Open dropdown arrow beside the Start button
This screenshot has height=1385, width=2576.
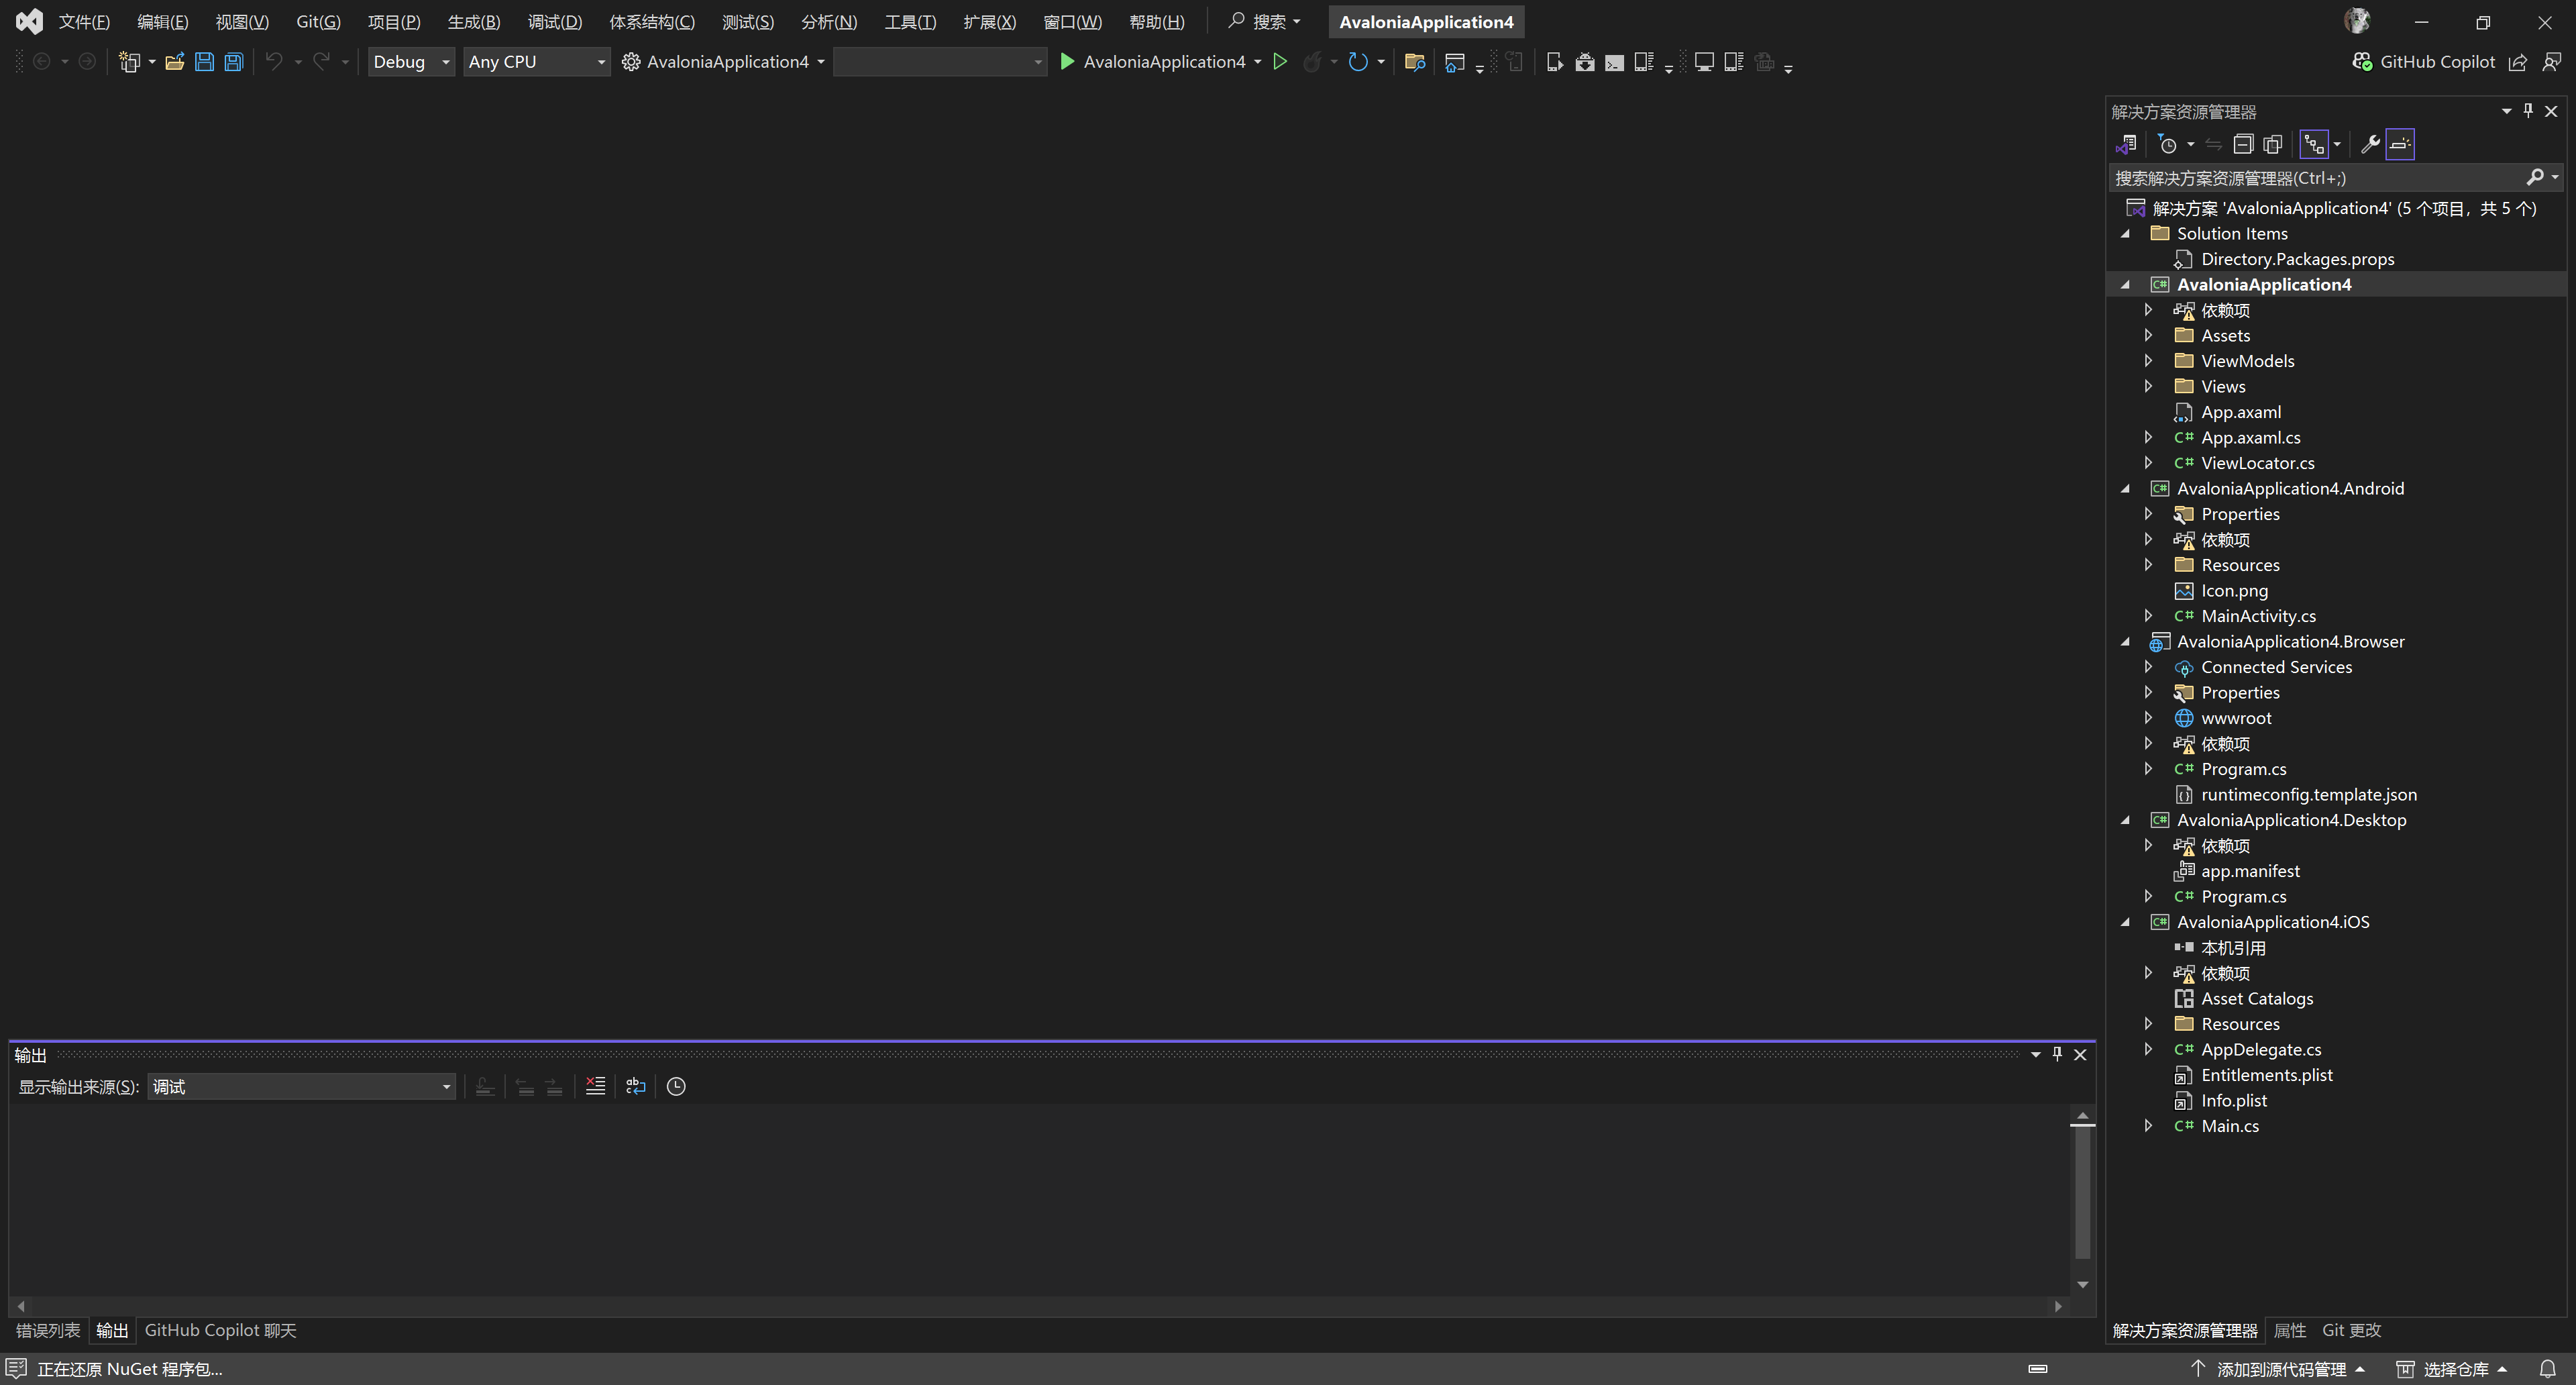pos(1258,62)
